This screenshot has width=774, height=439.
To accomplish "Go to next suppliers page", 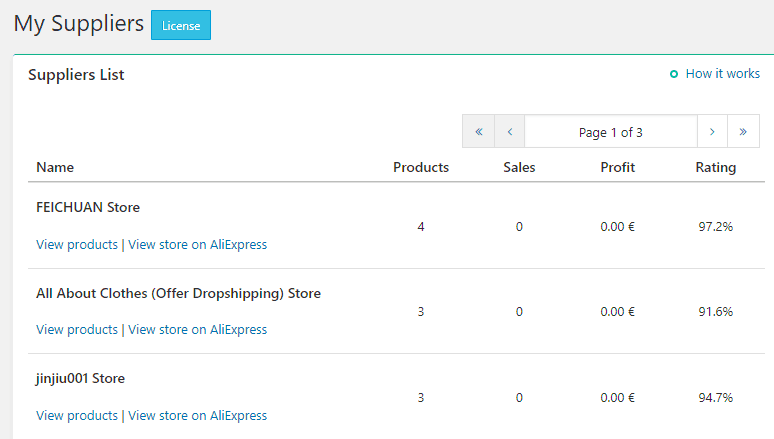I will point(712,132).
